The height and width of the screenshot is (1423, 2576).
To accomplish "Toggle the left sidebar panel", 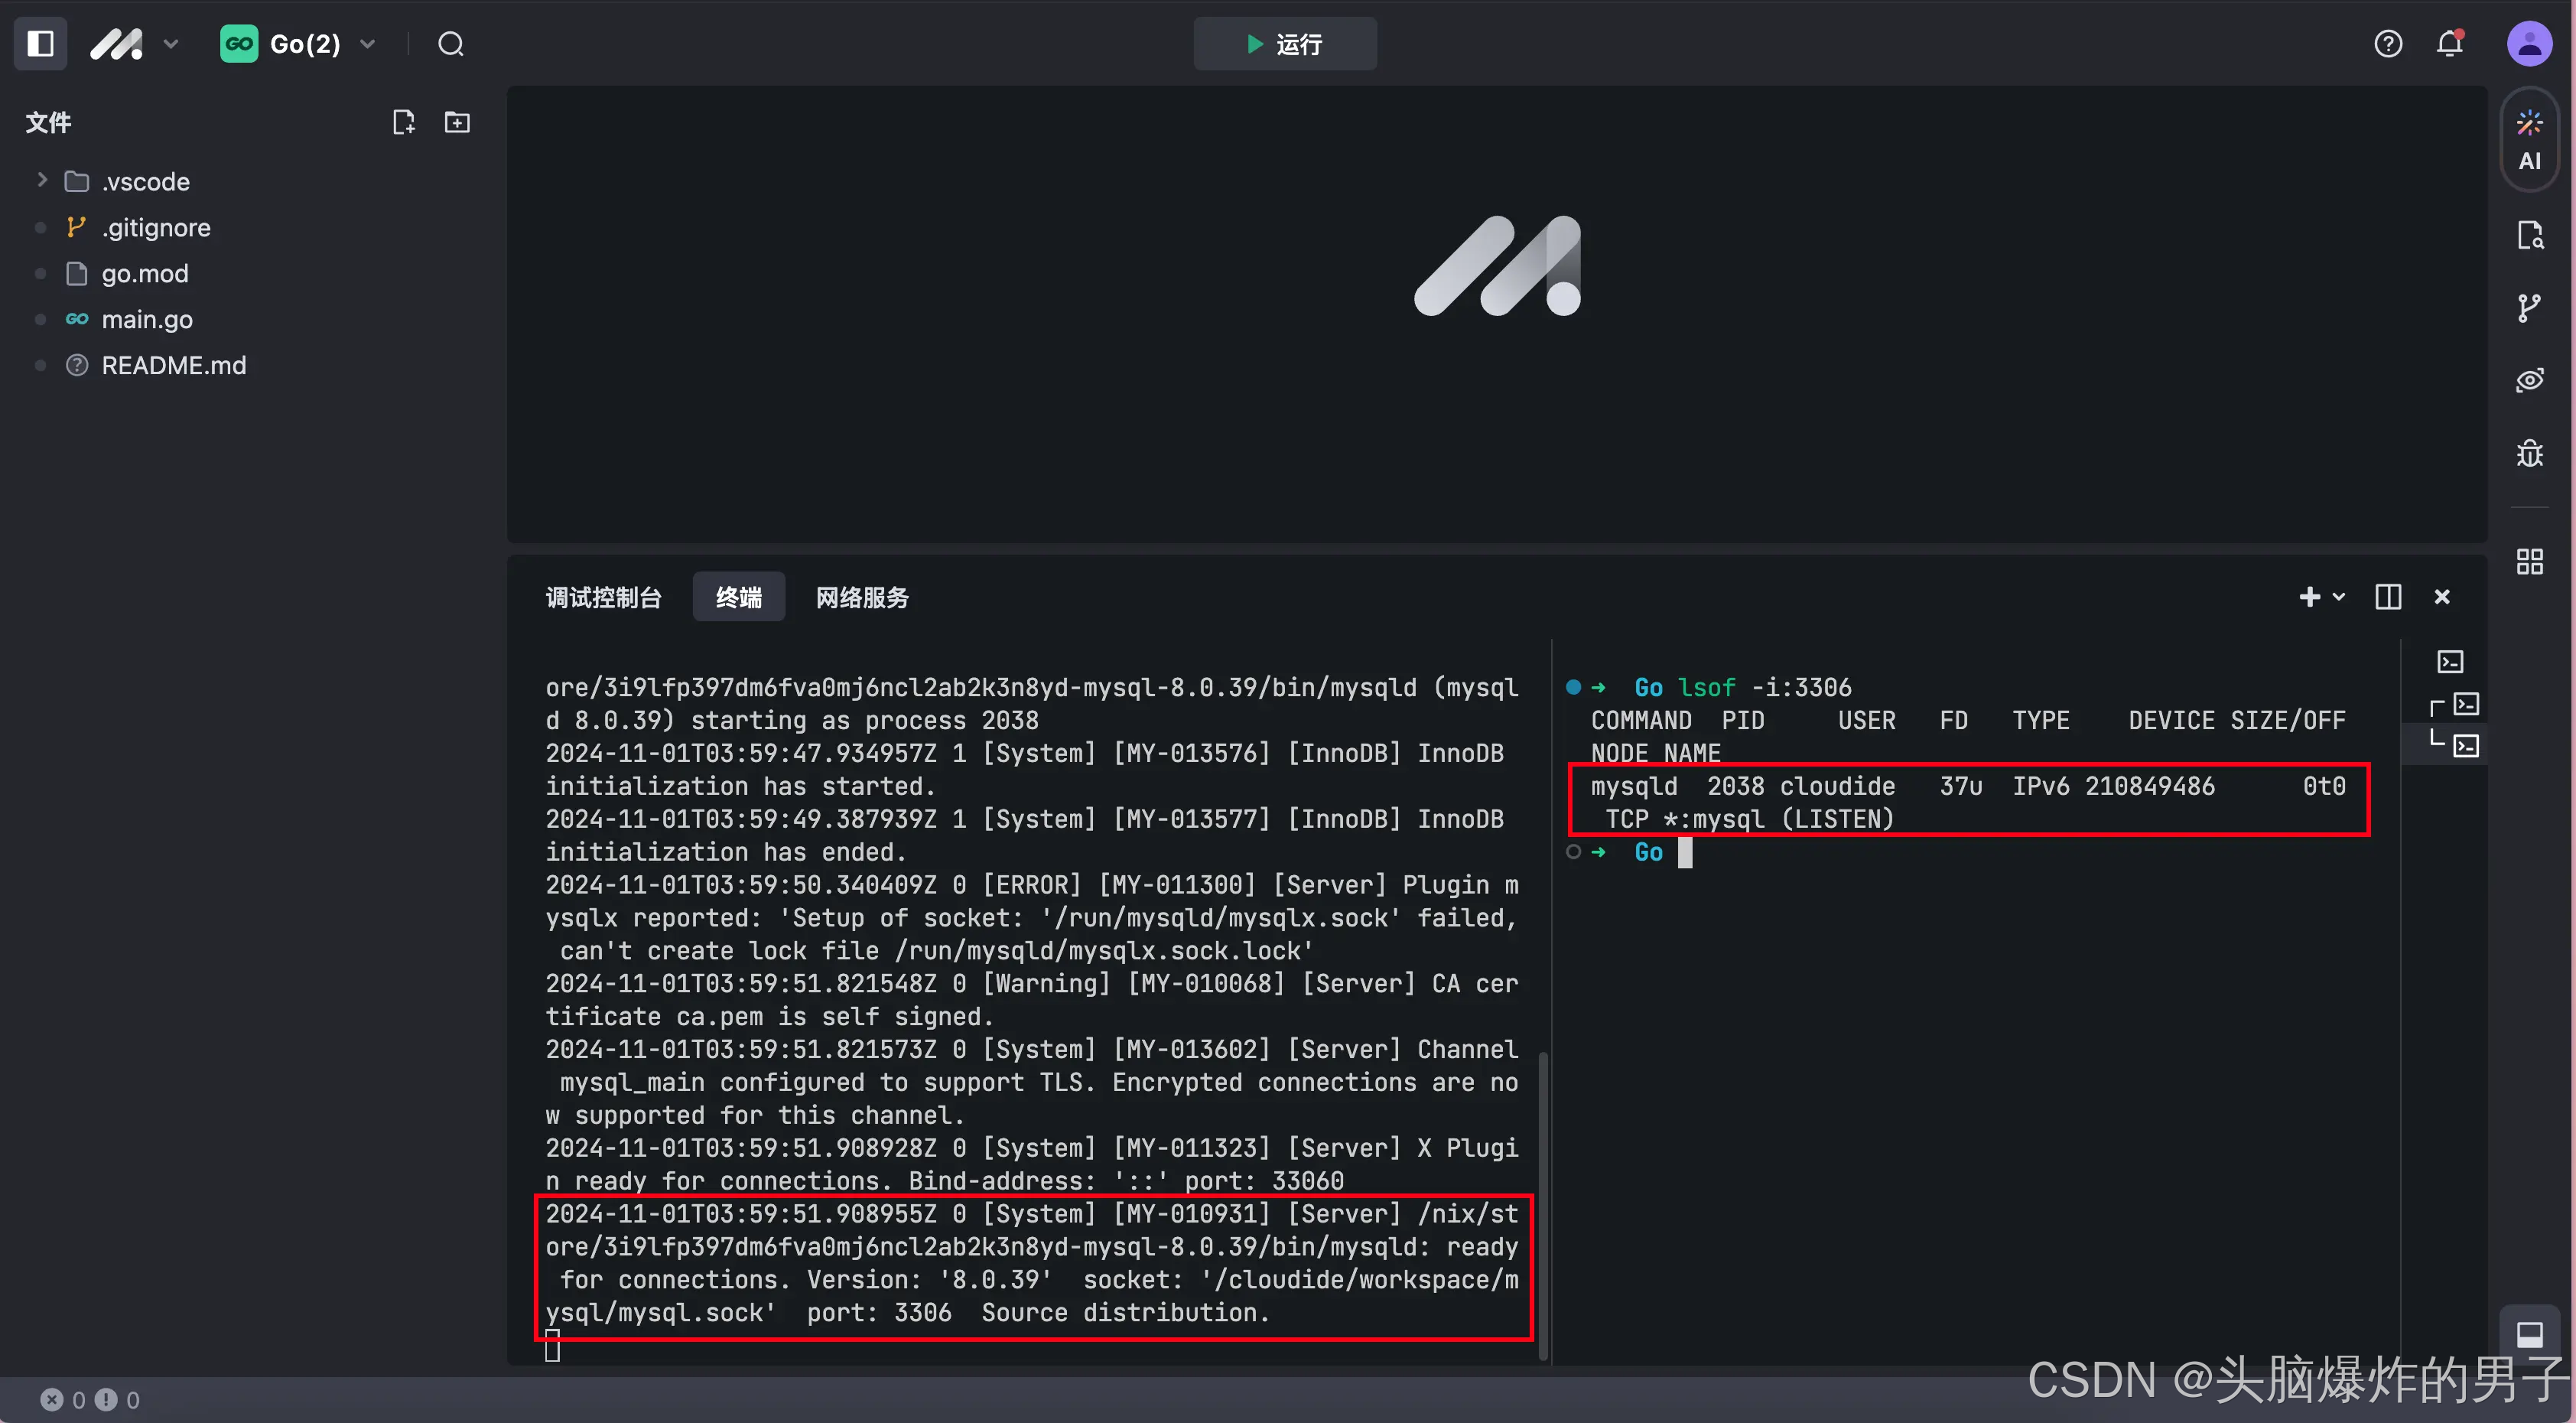I will pos(40,44).
